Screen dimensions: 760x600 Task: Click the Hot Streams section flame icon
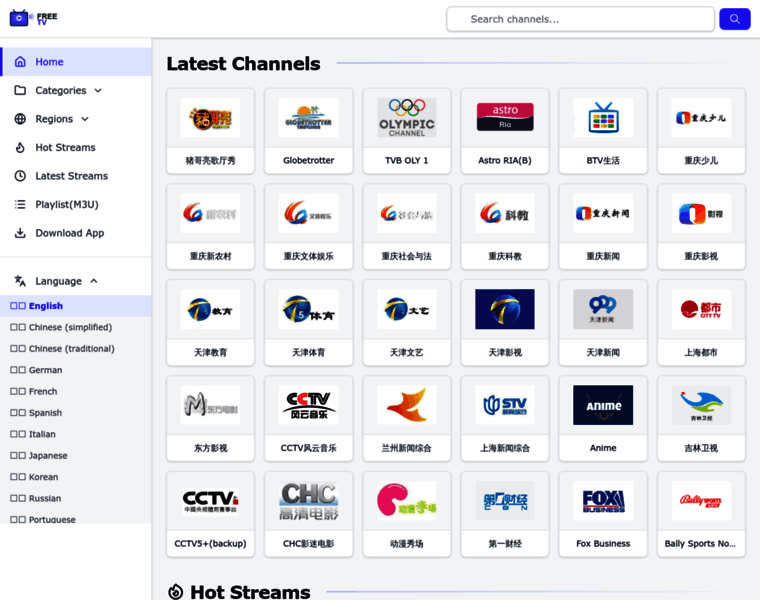(175, 592)
